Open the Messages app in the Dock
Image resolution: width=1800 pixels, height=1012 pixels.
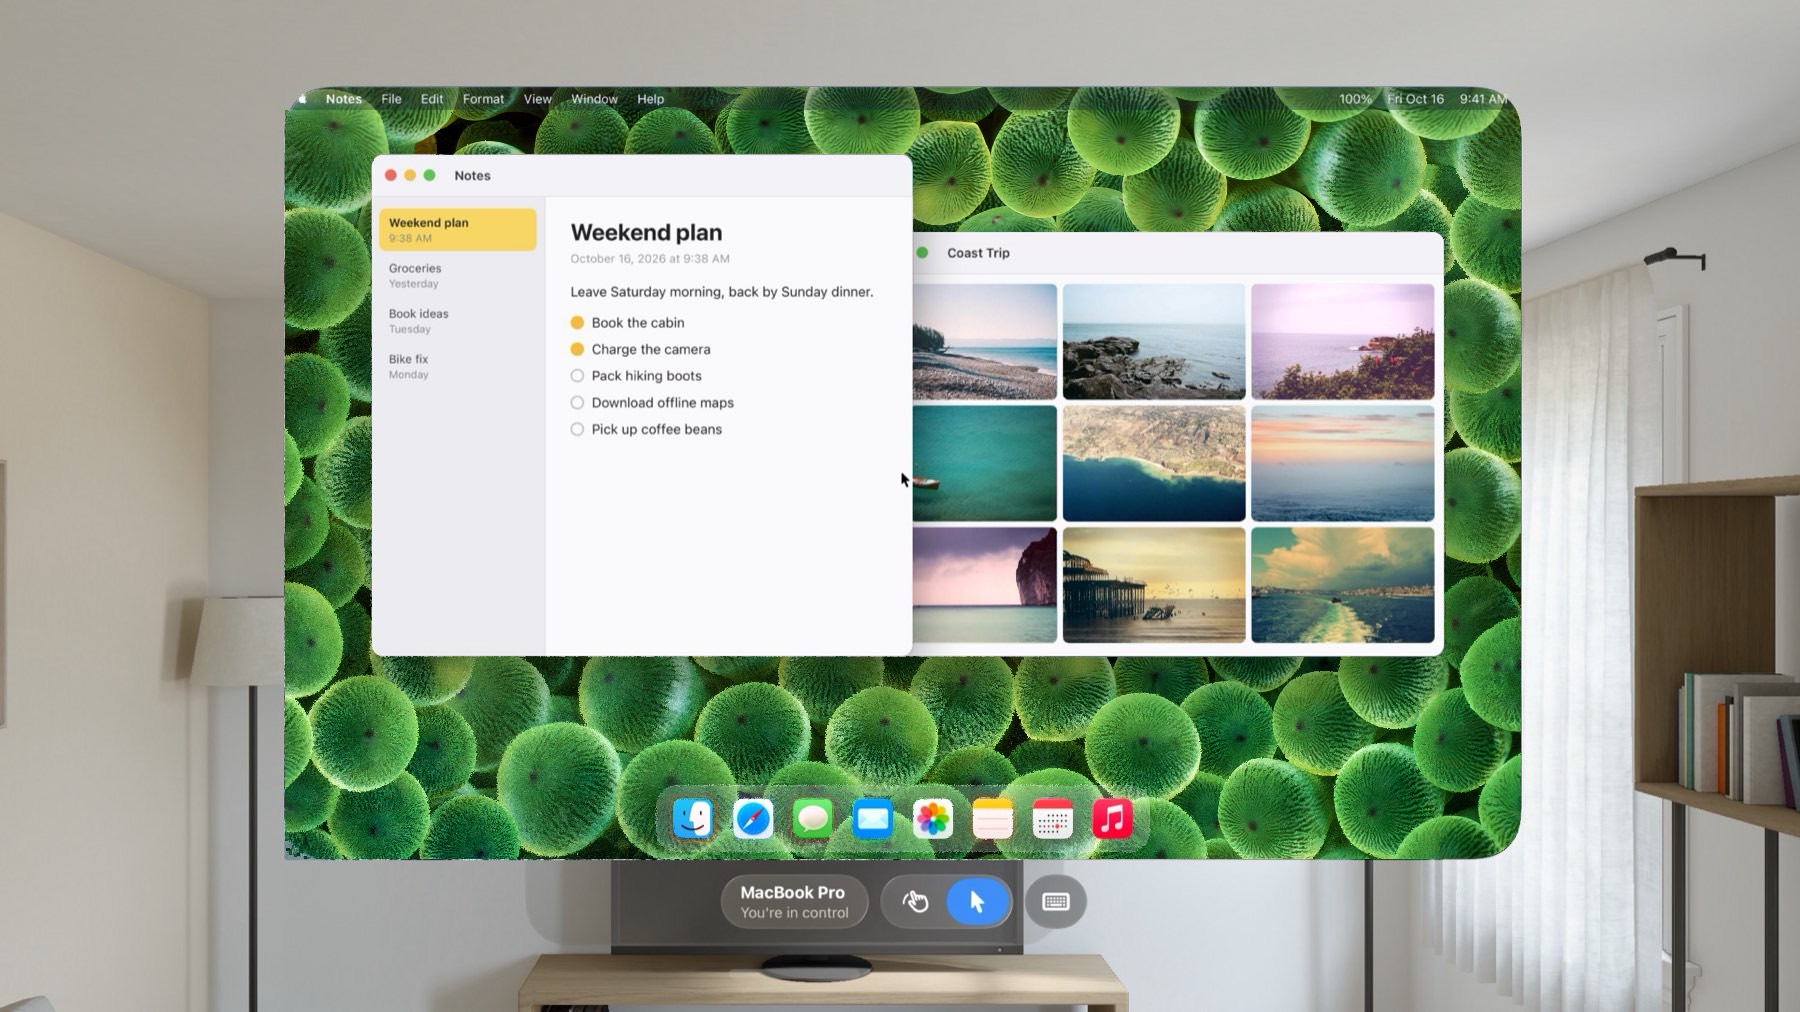[813, 819]
